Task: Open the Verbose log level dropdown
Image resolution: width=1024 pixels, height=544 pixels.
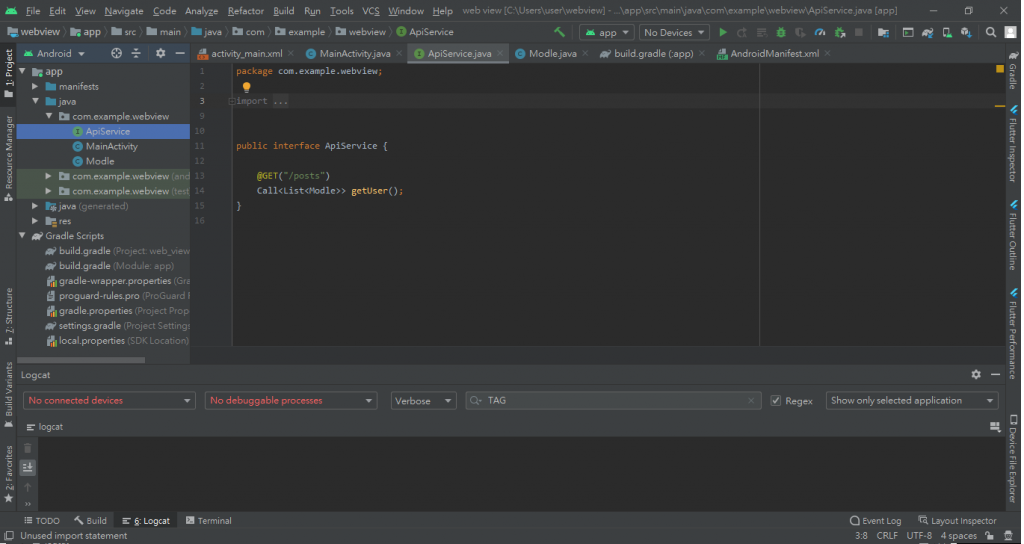Action: (x=423, y=400)
